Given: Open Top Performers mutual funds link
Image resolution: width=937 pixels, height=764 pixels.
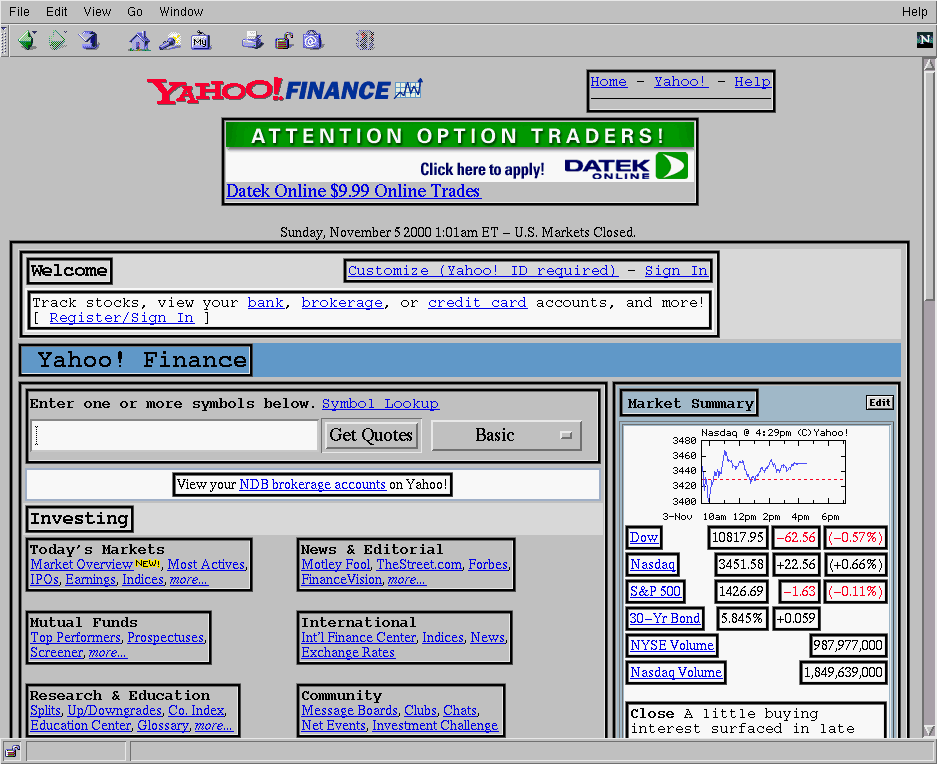Looking at the screenshot, I should 76,637.
